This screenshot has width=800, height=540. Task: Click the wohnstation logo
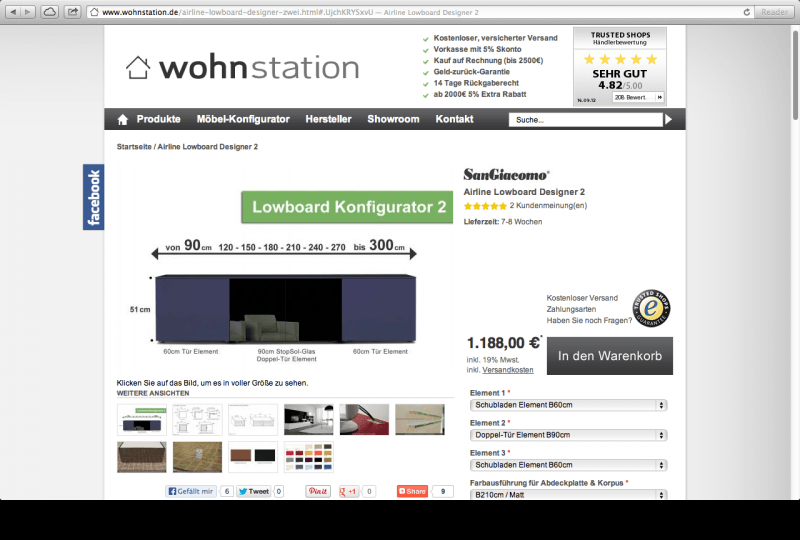(242, 67)
